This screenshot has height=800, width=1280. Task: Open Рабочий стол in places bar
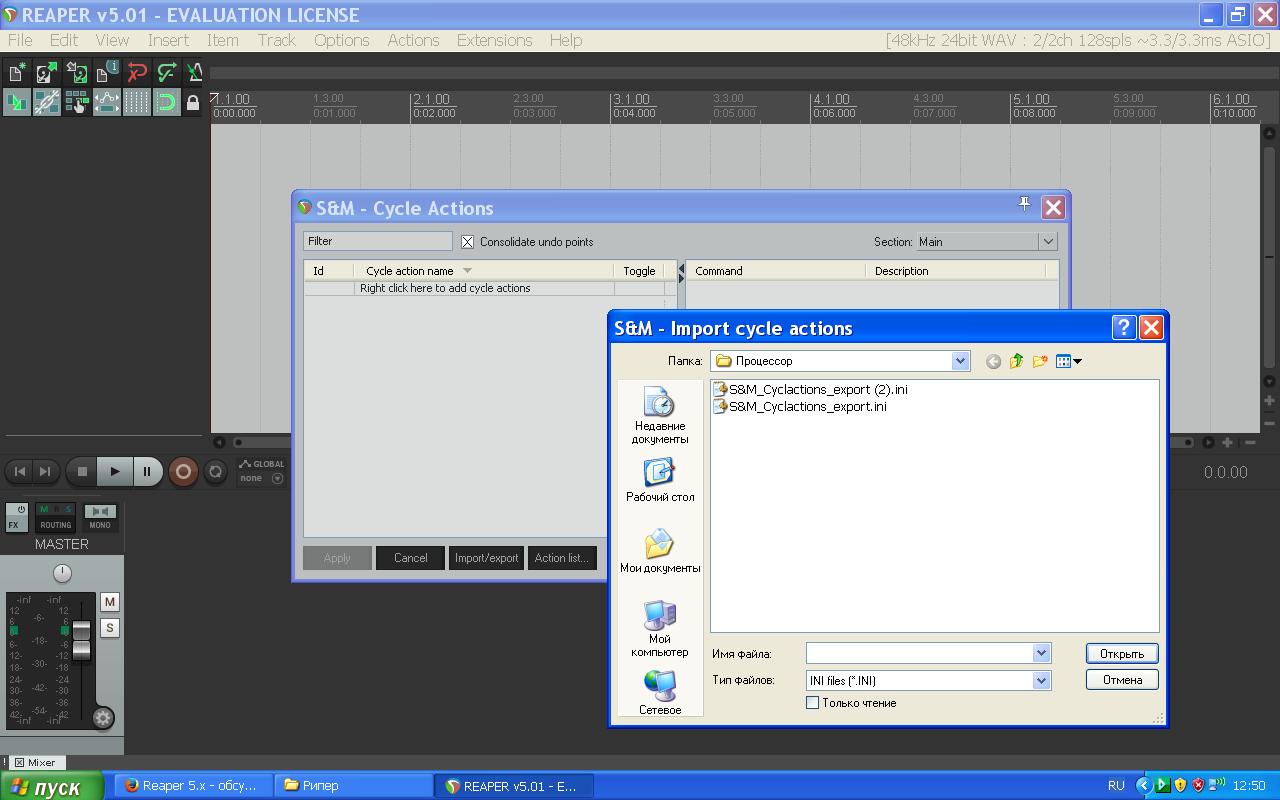tap(660, 480)
